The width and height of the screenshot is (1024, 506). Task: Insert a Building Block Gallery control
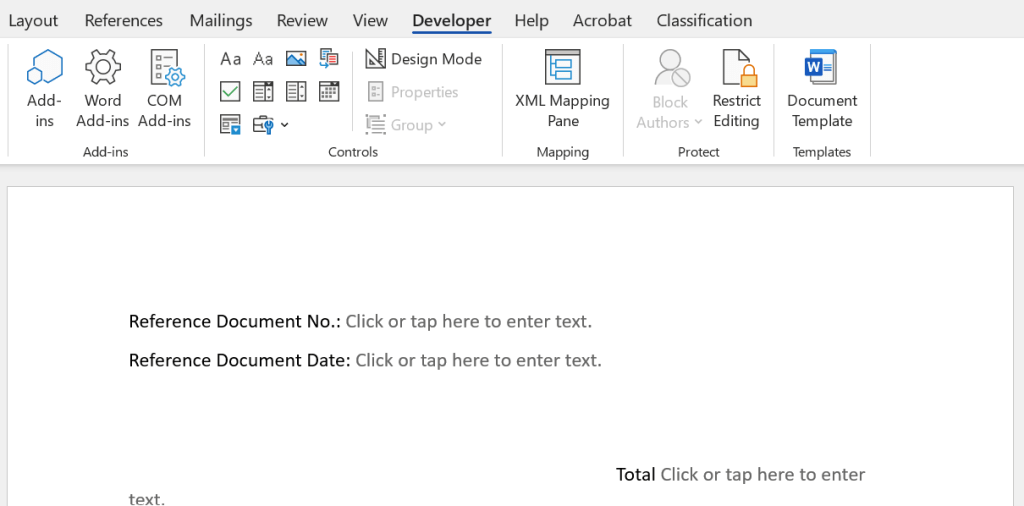pyautogui.click(x=329, y=59)
